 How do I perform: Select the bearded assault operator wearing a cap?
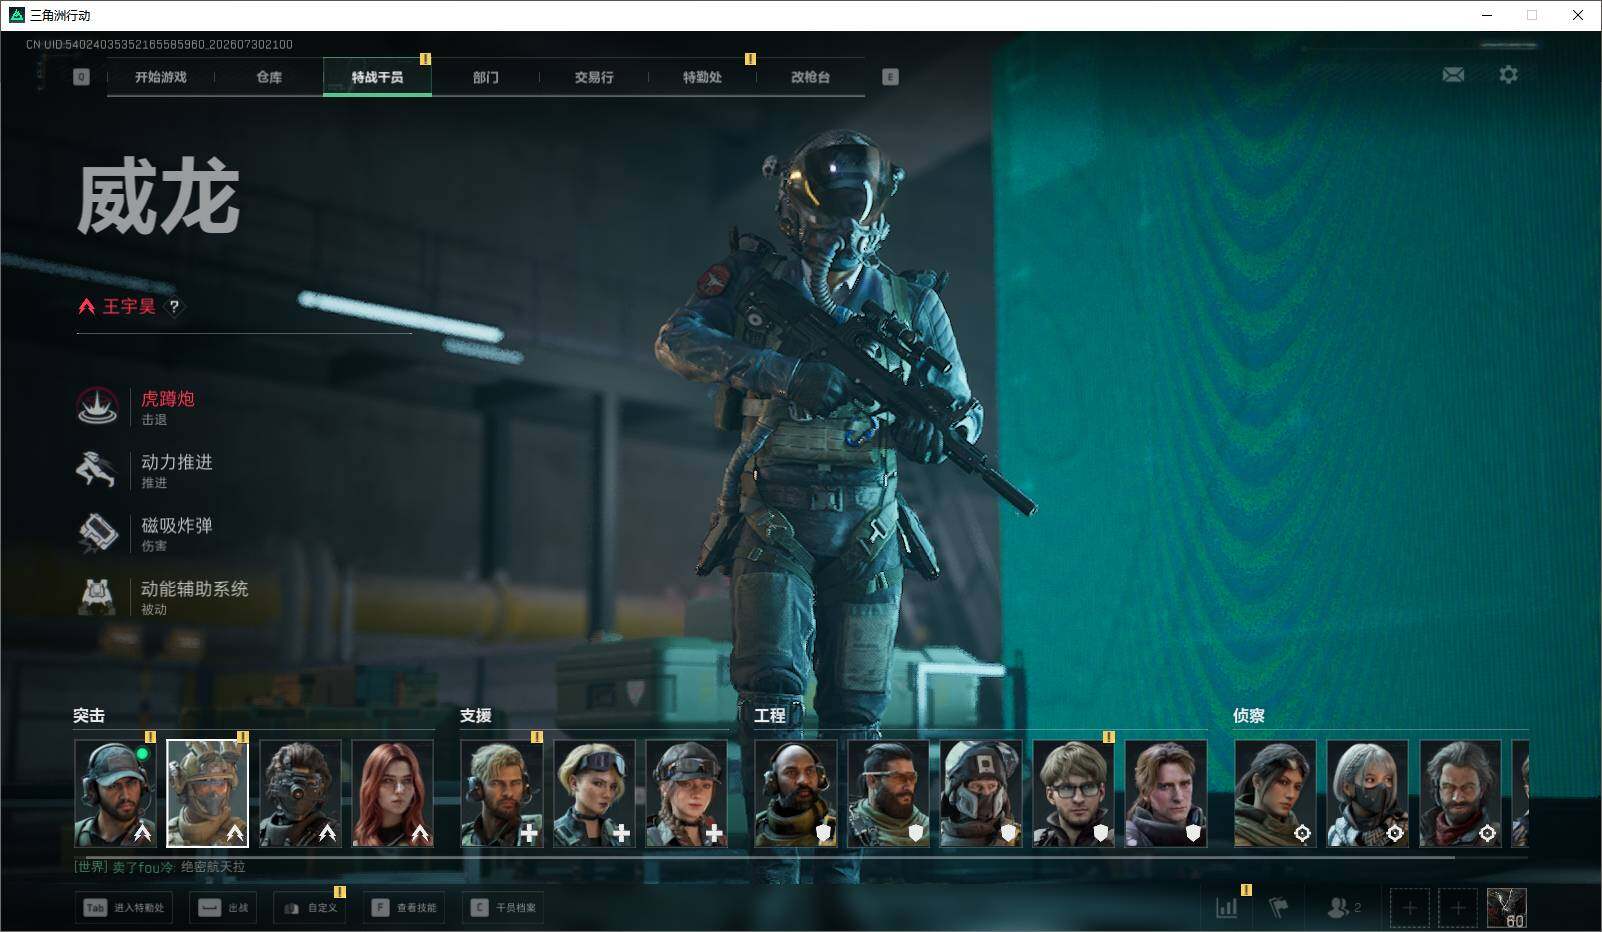115,794
